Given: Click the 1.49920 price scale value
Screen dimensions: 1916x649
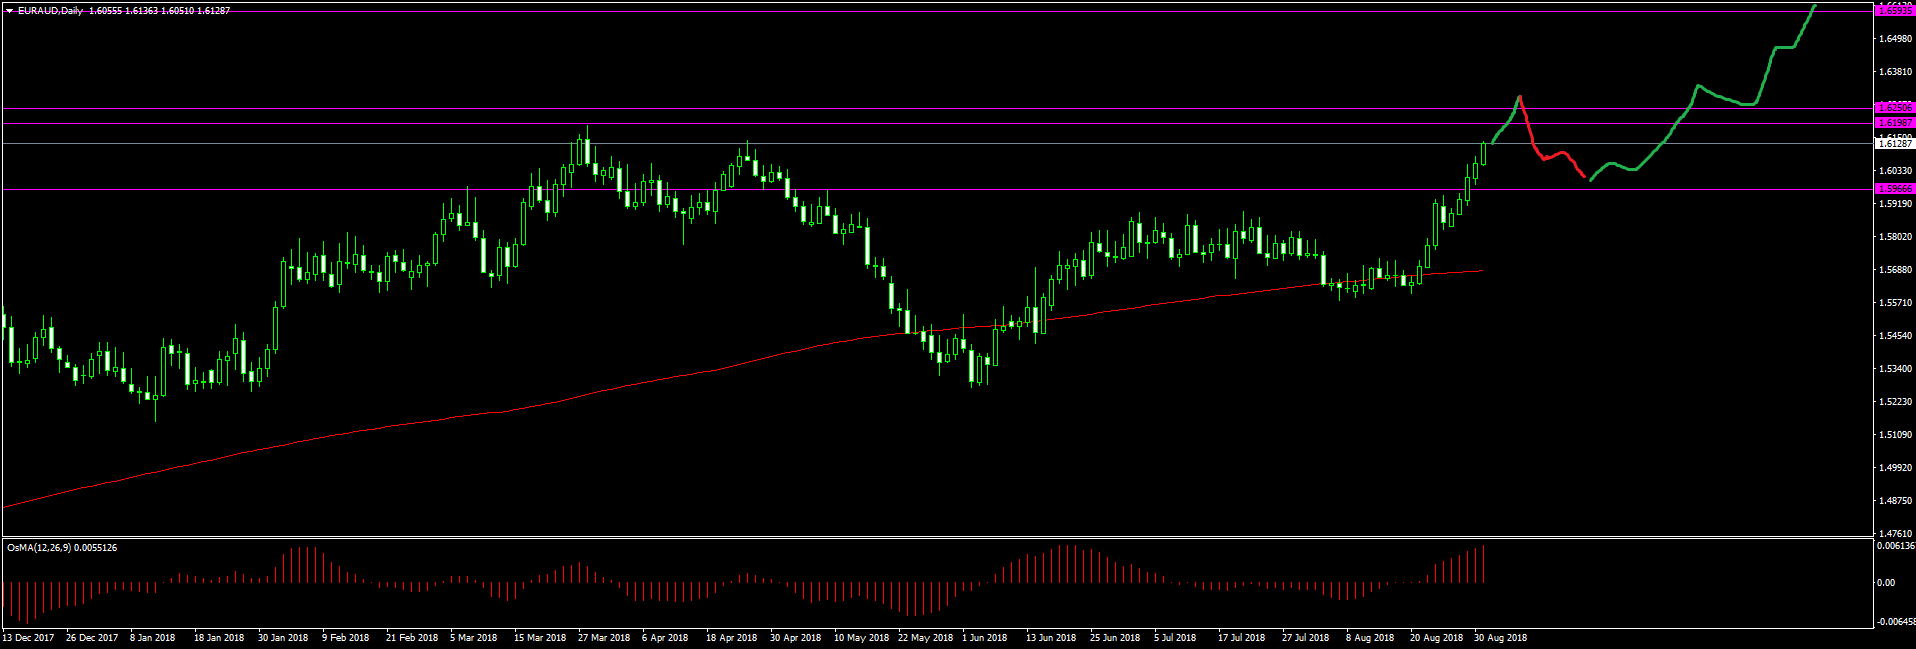Looking at the screenshot, I should [x=1896, y=468].
